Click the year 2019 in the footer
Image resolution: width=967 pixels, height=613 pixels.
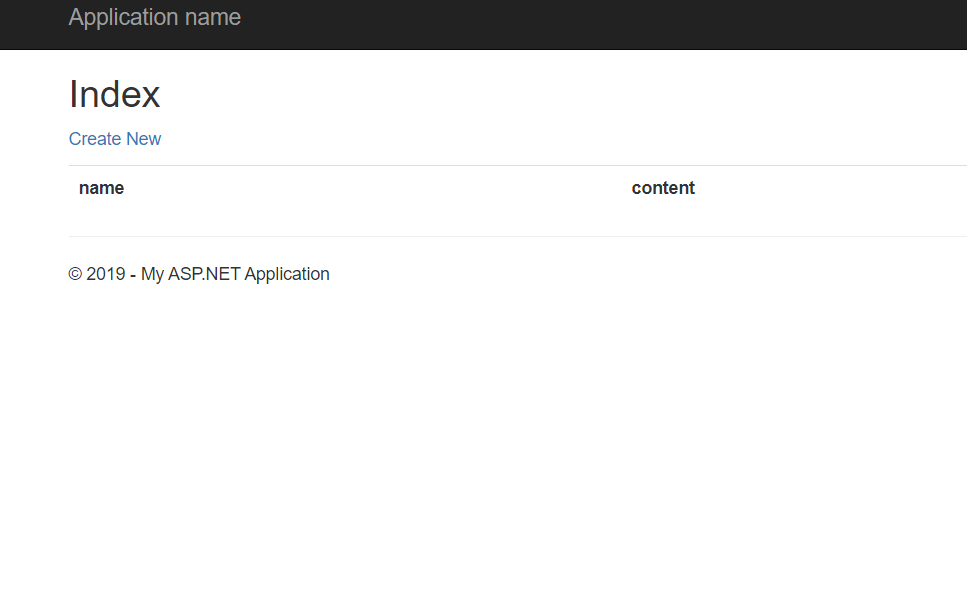point(105,274)
